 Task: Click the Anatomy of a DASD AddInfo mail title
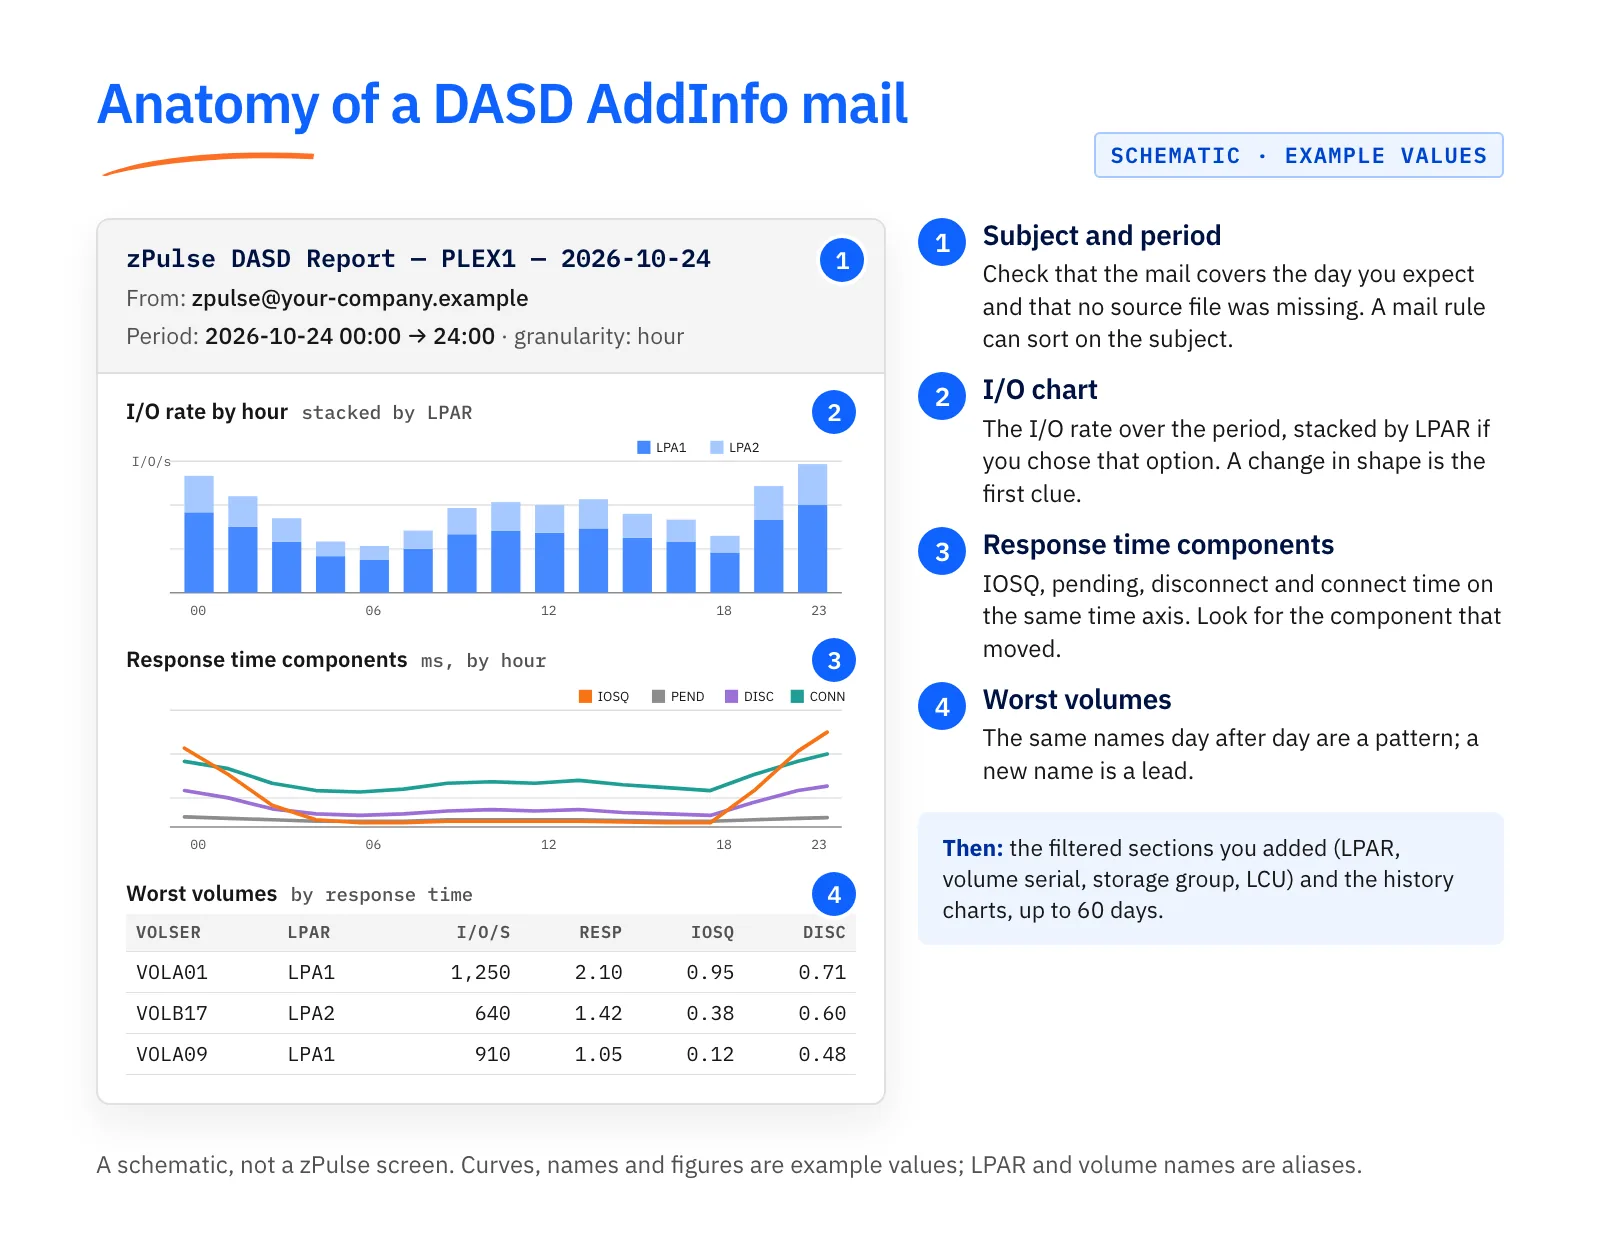click(x=503, y=104)
